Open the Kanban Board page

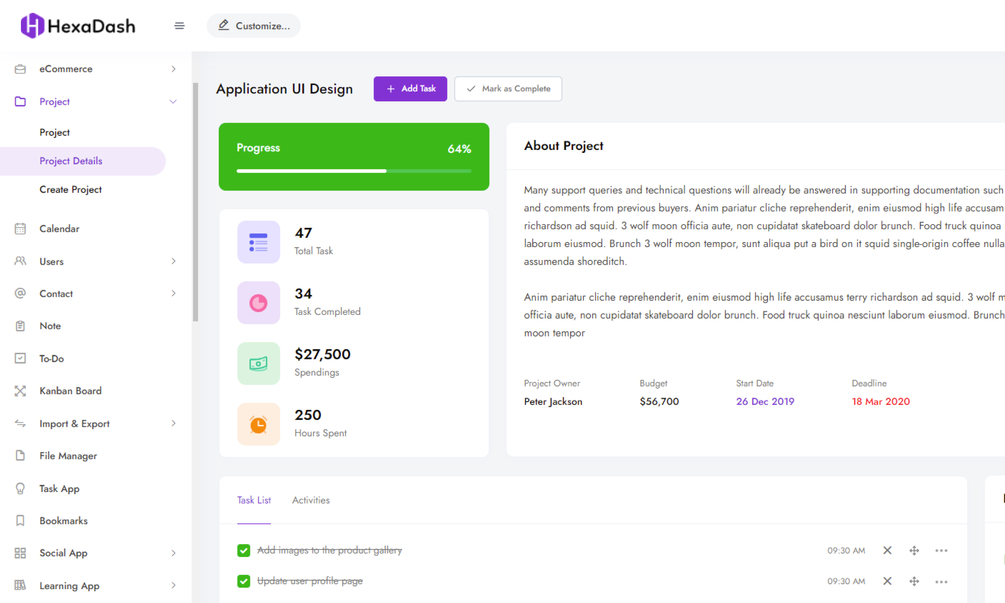[70, 391]
